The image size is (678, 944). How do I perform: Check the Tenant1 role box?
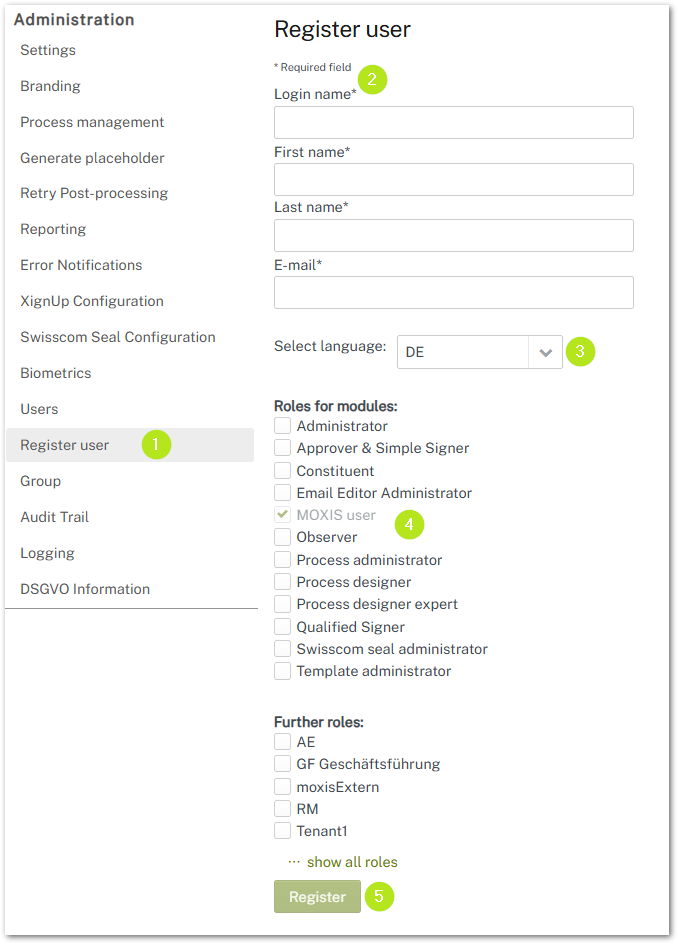(283, 831)
